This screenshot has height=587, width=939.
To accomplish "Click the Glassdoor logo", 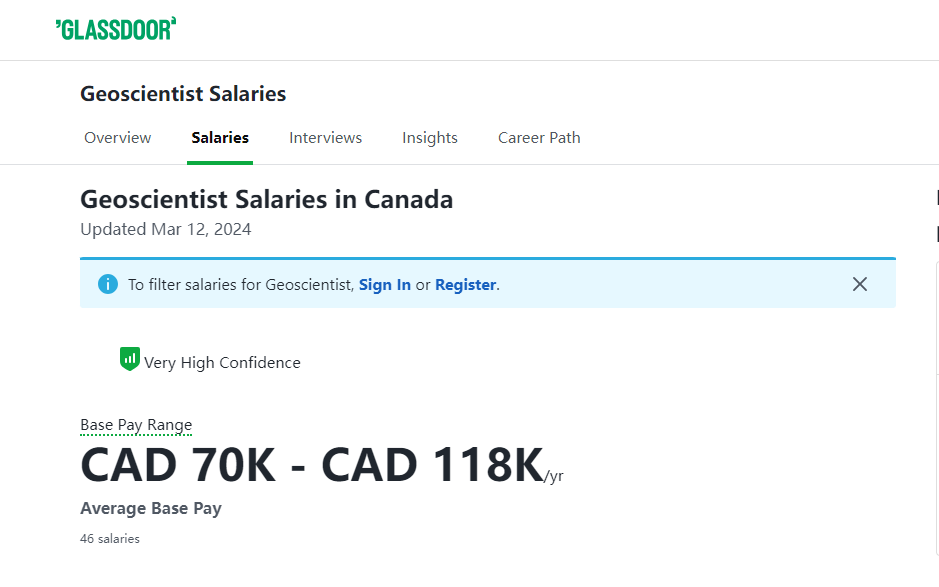I will [116, 29].
